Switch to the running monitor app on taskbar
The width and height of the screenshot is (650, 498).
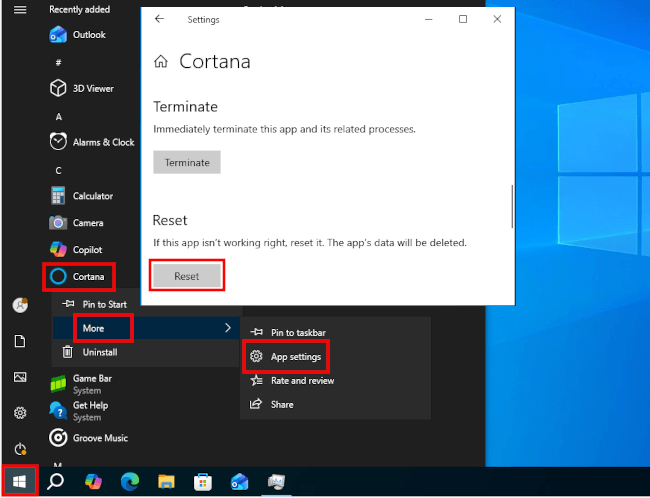click(276, 482)
